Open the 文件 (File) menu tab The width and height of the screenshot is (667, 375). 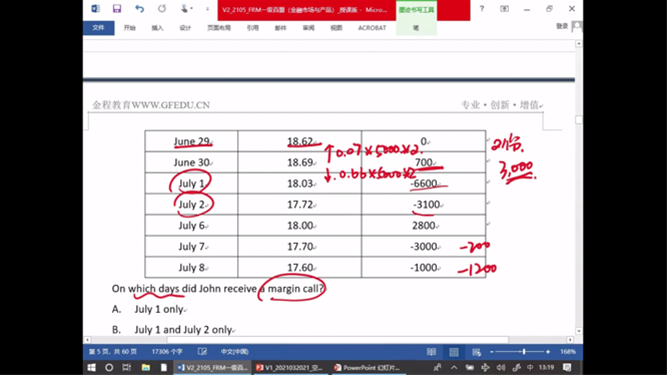98,28
